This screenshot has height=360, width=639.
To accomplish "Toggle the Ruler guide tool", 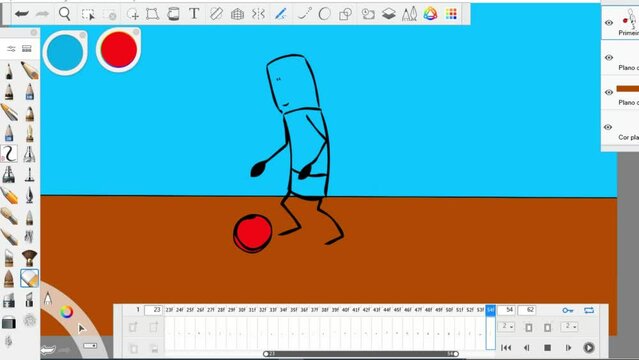I will (216, 14).
